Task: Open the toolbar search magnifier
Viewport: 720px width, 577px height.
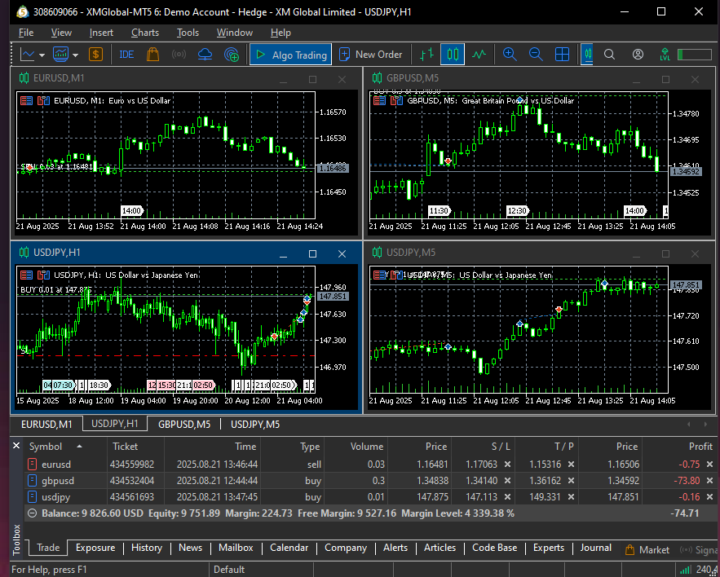Action: coord(609,55)
